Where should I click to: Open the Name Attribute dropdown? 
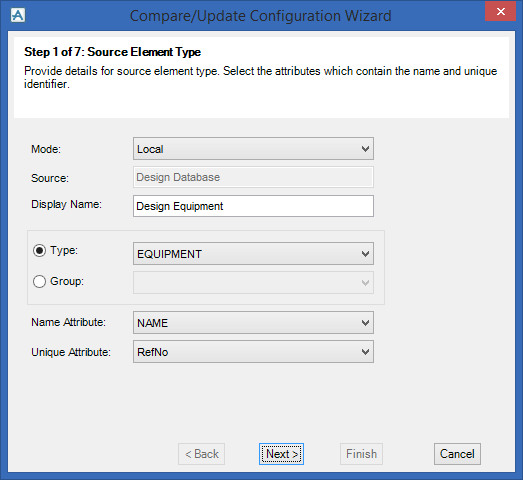(253, 323)
